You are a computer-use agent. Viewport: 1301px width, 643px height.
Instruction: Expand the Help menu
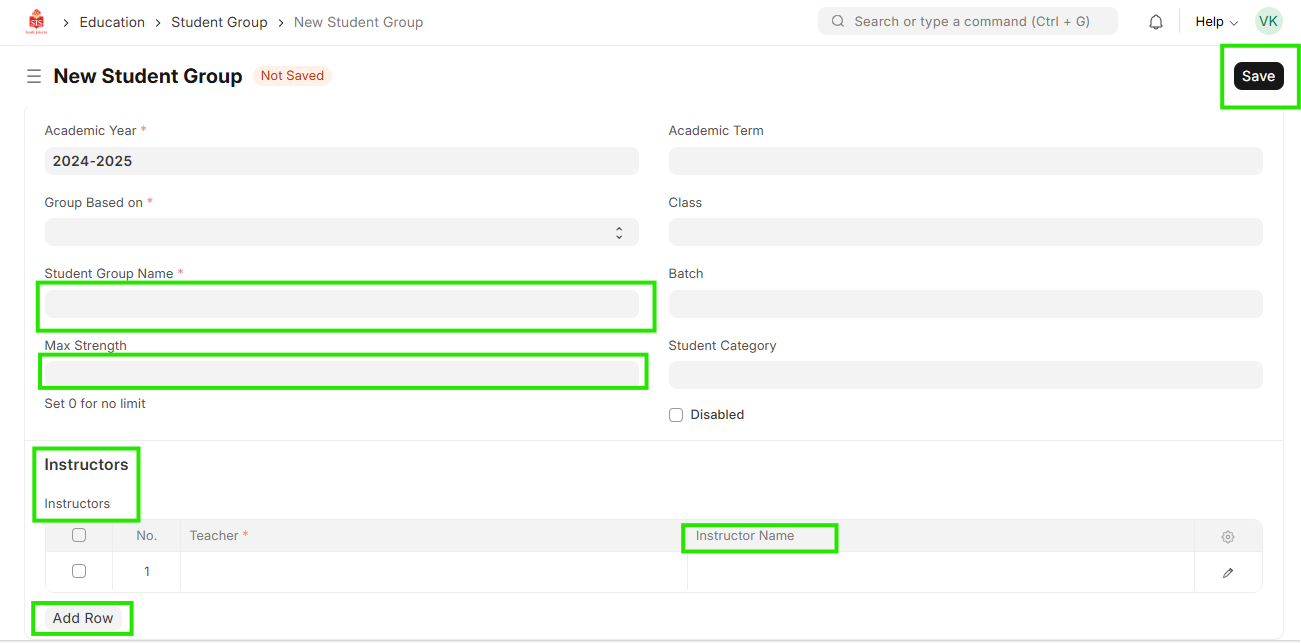[x=1216, y=22]
